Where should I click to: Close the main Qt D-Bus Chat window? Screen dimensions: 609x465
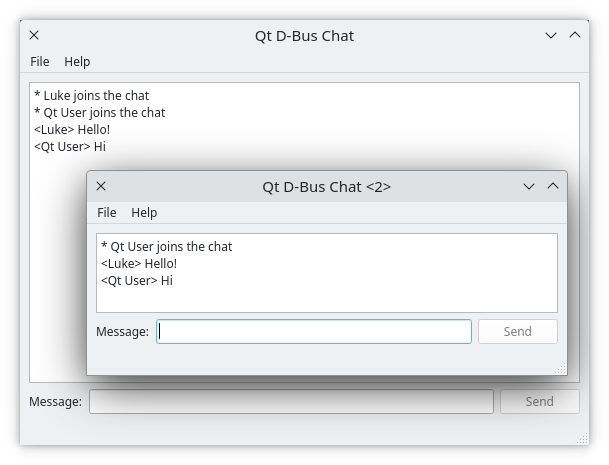click(x=34, y=35)
